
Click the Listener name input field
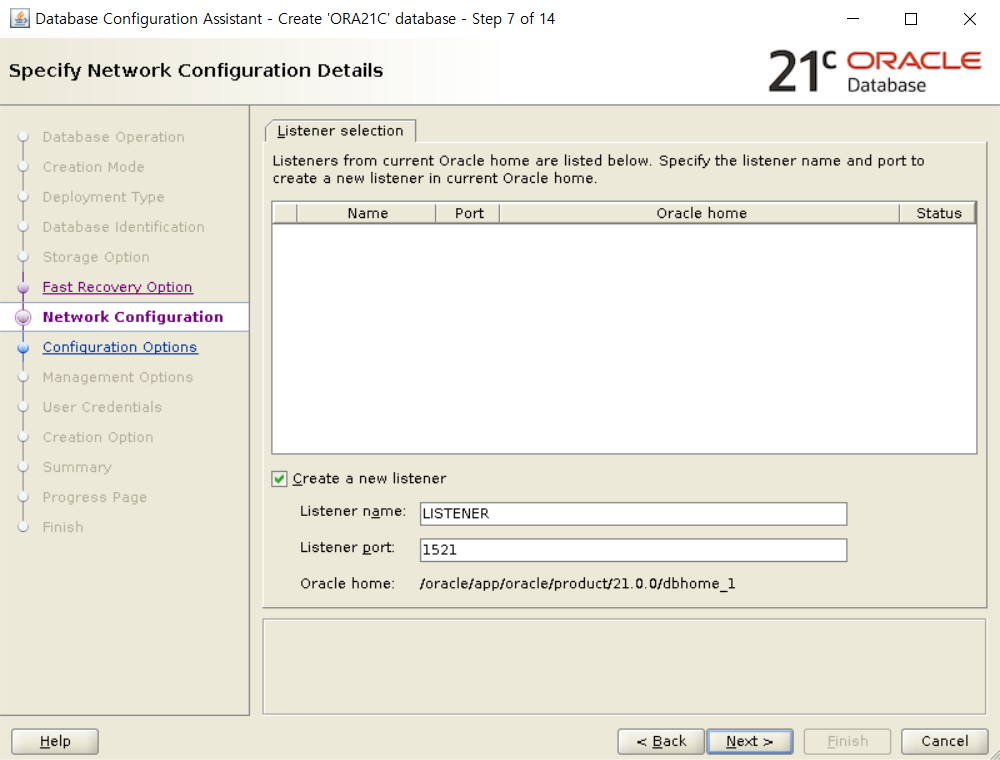click(633, 514)
